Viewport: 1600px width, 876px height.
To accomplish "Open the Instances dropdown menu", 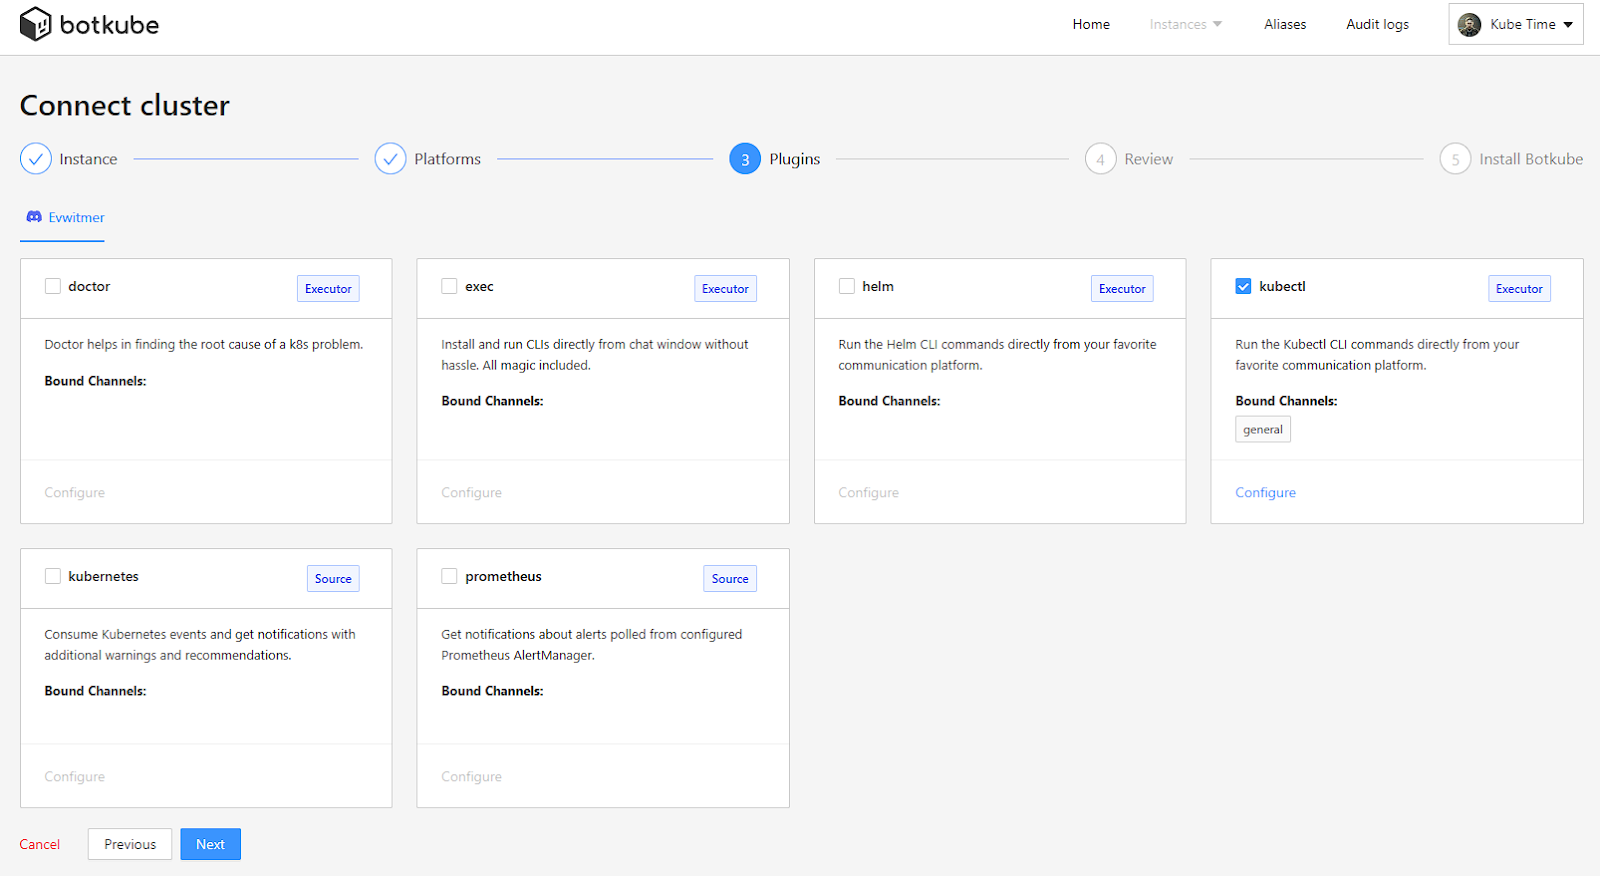I will 1186,25.
